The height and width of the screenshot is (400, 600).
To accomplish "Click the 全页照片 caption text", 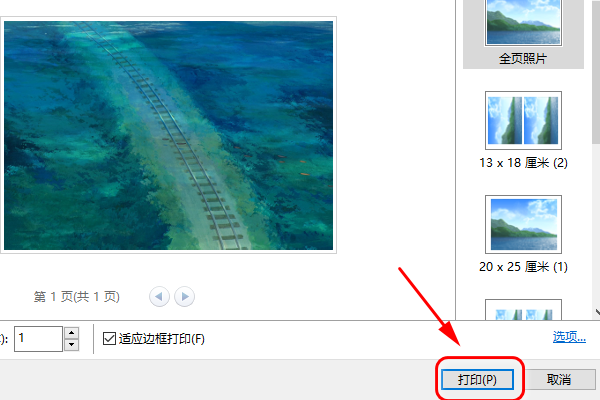I will 523,58.
